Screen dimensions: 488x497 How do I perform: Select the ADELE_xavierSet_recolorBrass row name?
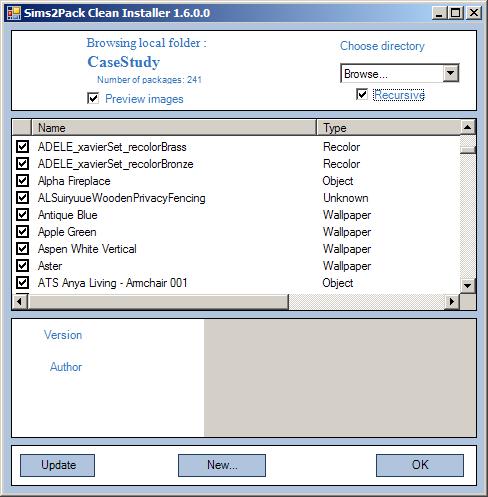(112, 147)
